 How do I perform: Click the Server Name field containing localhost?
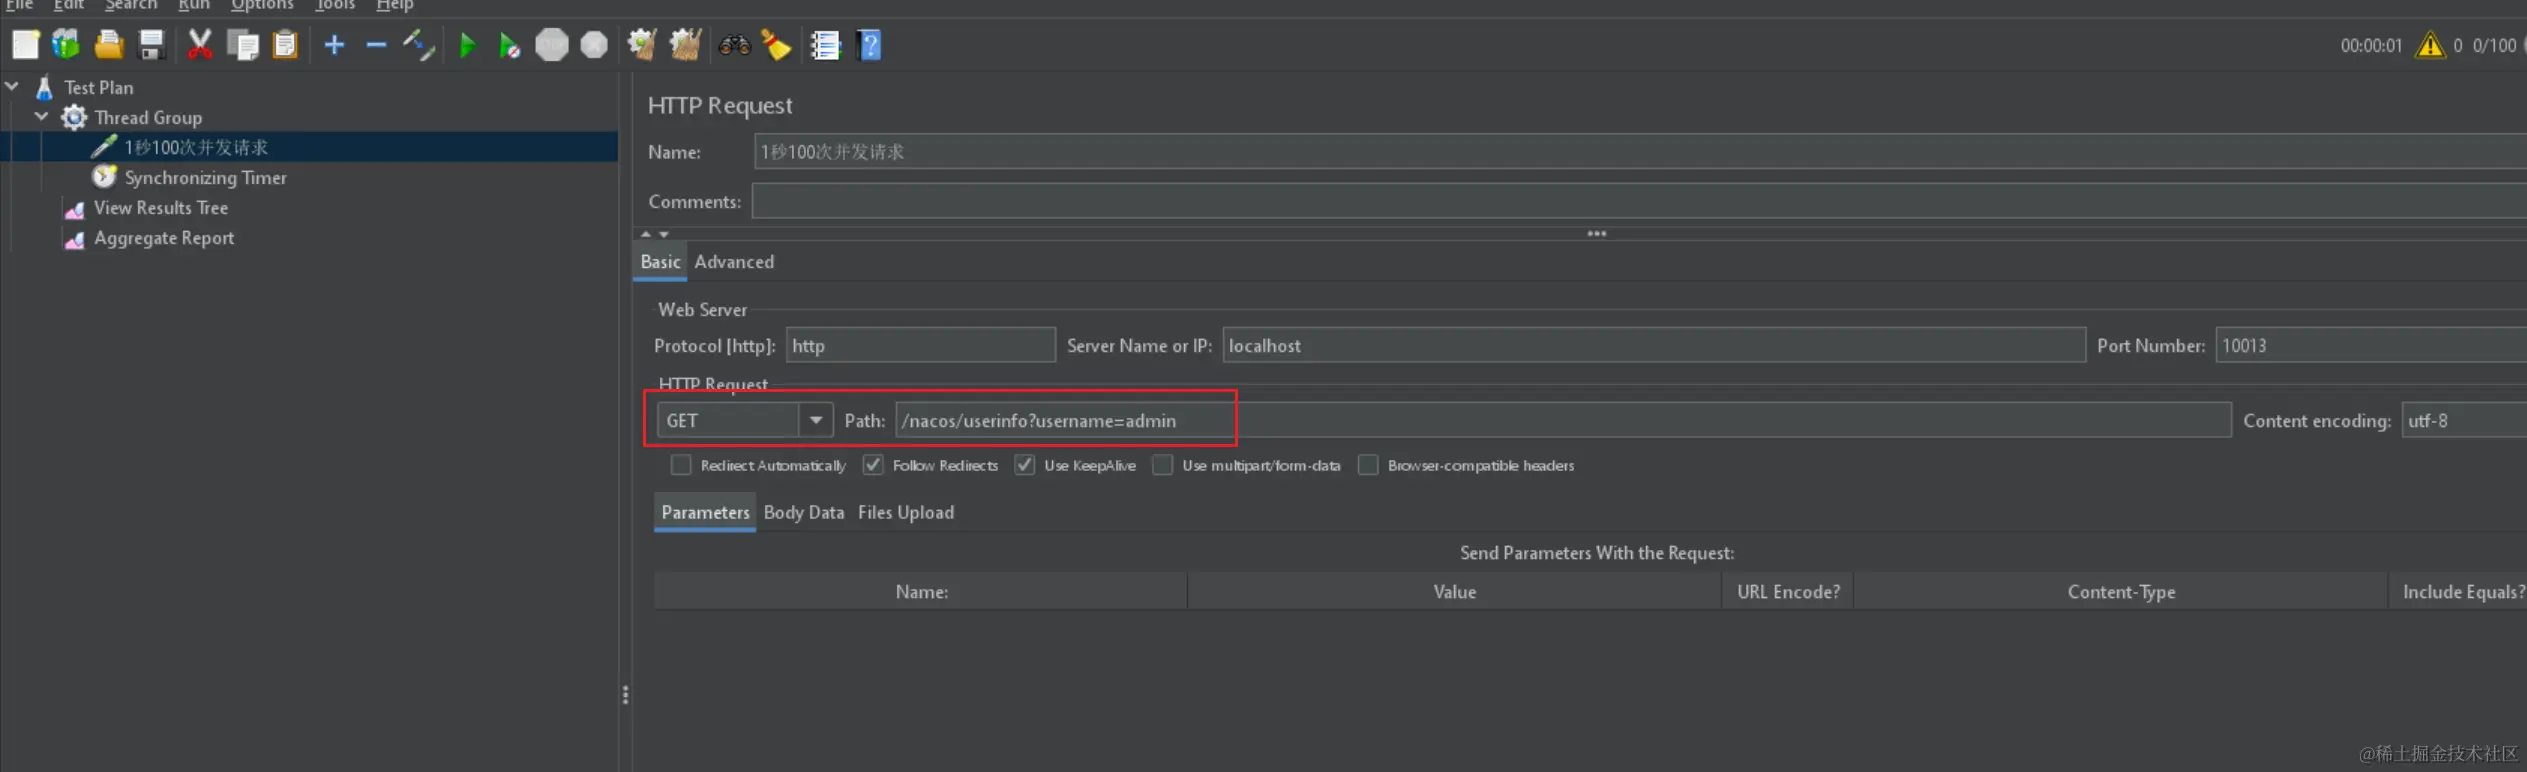pos(1654,345)
